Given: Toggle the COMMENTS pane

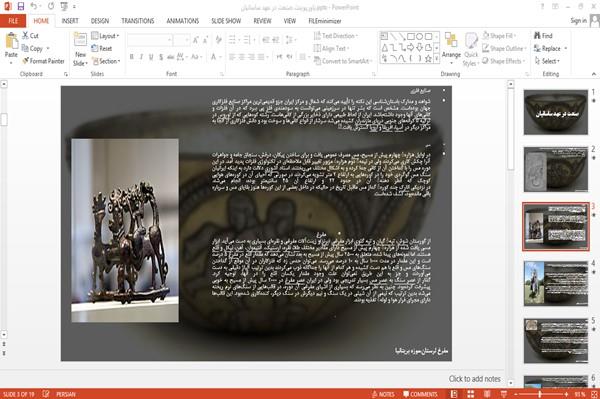Looking at the screenshot, I should tap(420, 394).
